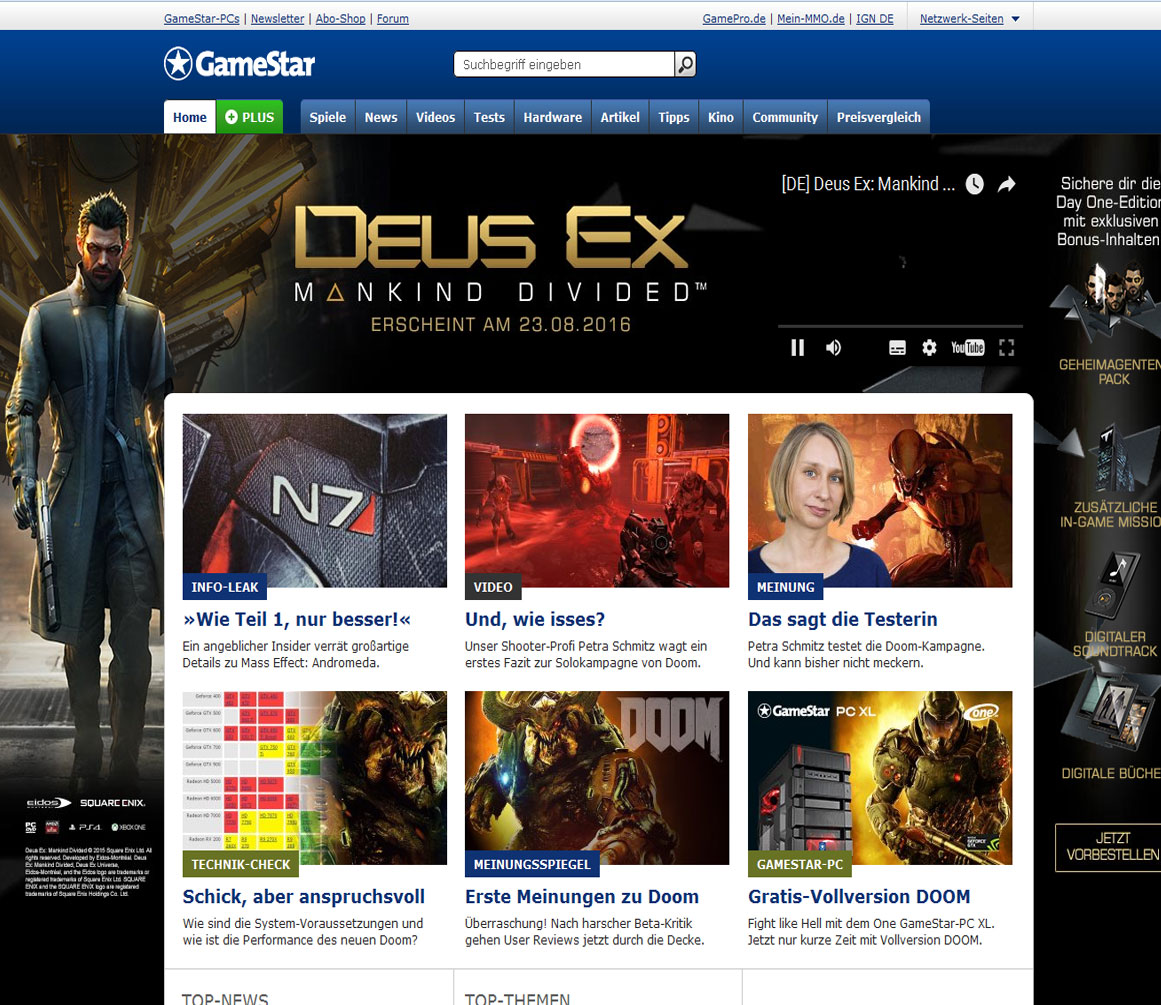The width and height of the screenshot is (1161, 1005).
Task: Go to the Community section
Action: pos(785,117)
